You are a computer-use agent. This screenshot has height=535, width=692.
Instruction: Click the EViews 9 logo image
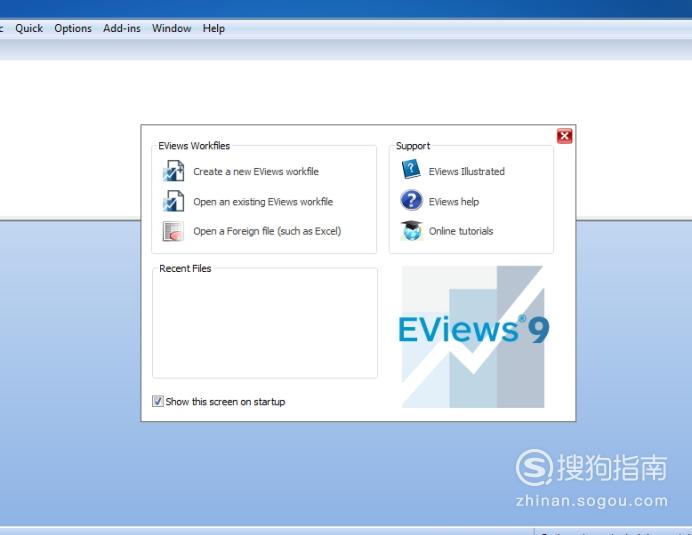click(473, 336)
